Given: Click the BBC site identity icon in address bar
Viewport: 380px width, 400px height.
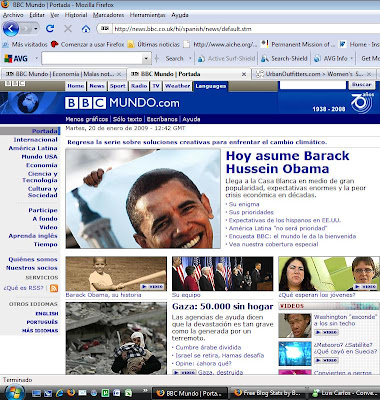Looking at the screenshot, I should click(105, 29).
